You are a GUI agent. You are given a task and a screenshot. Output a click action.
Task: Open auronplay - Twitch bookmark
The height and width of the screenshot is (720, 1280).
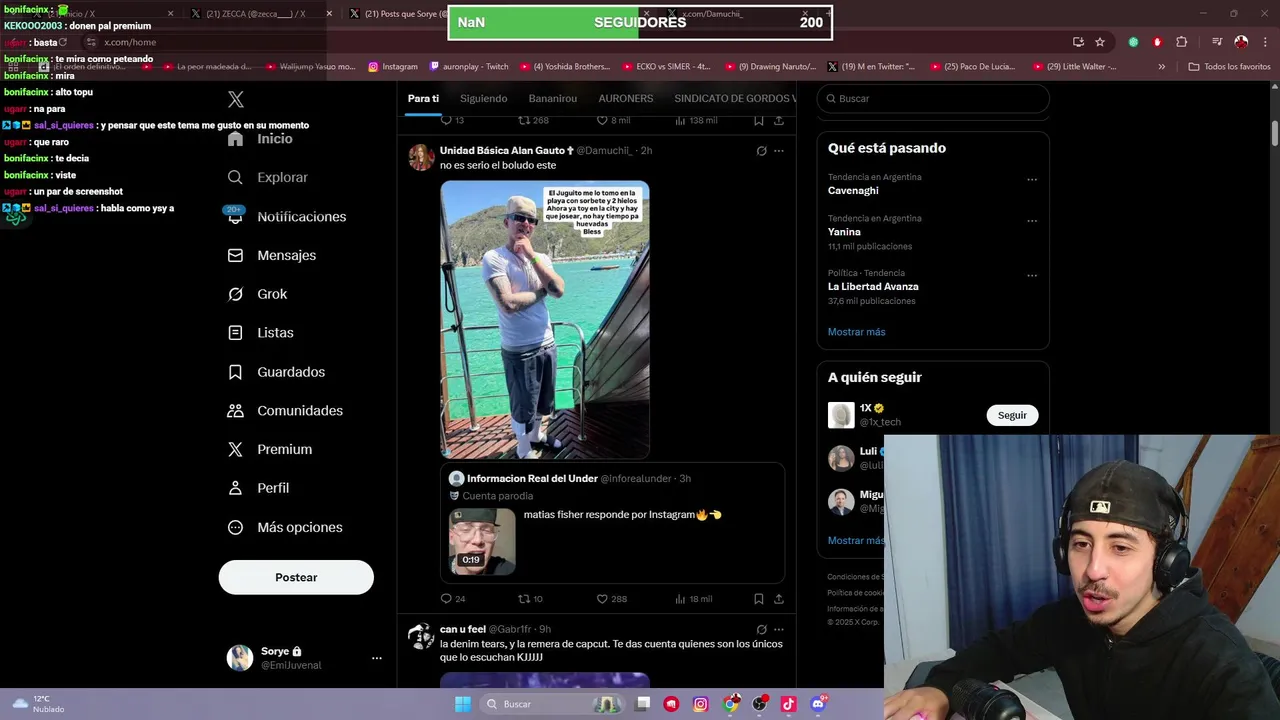(469, 67)
